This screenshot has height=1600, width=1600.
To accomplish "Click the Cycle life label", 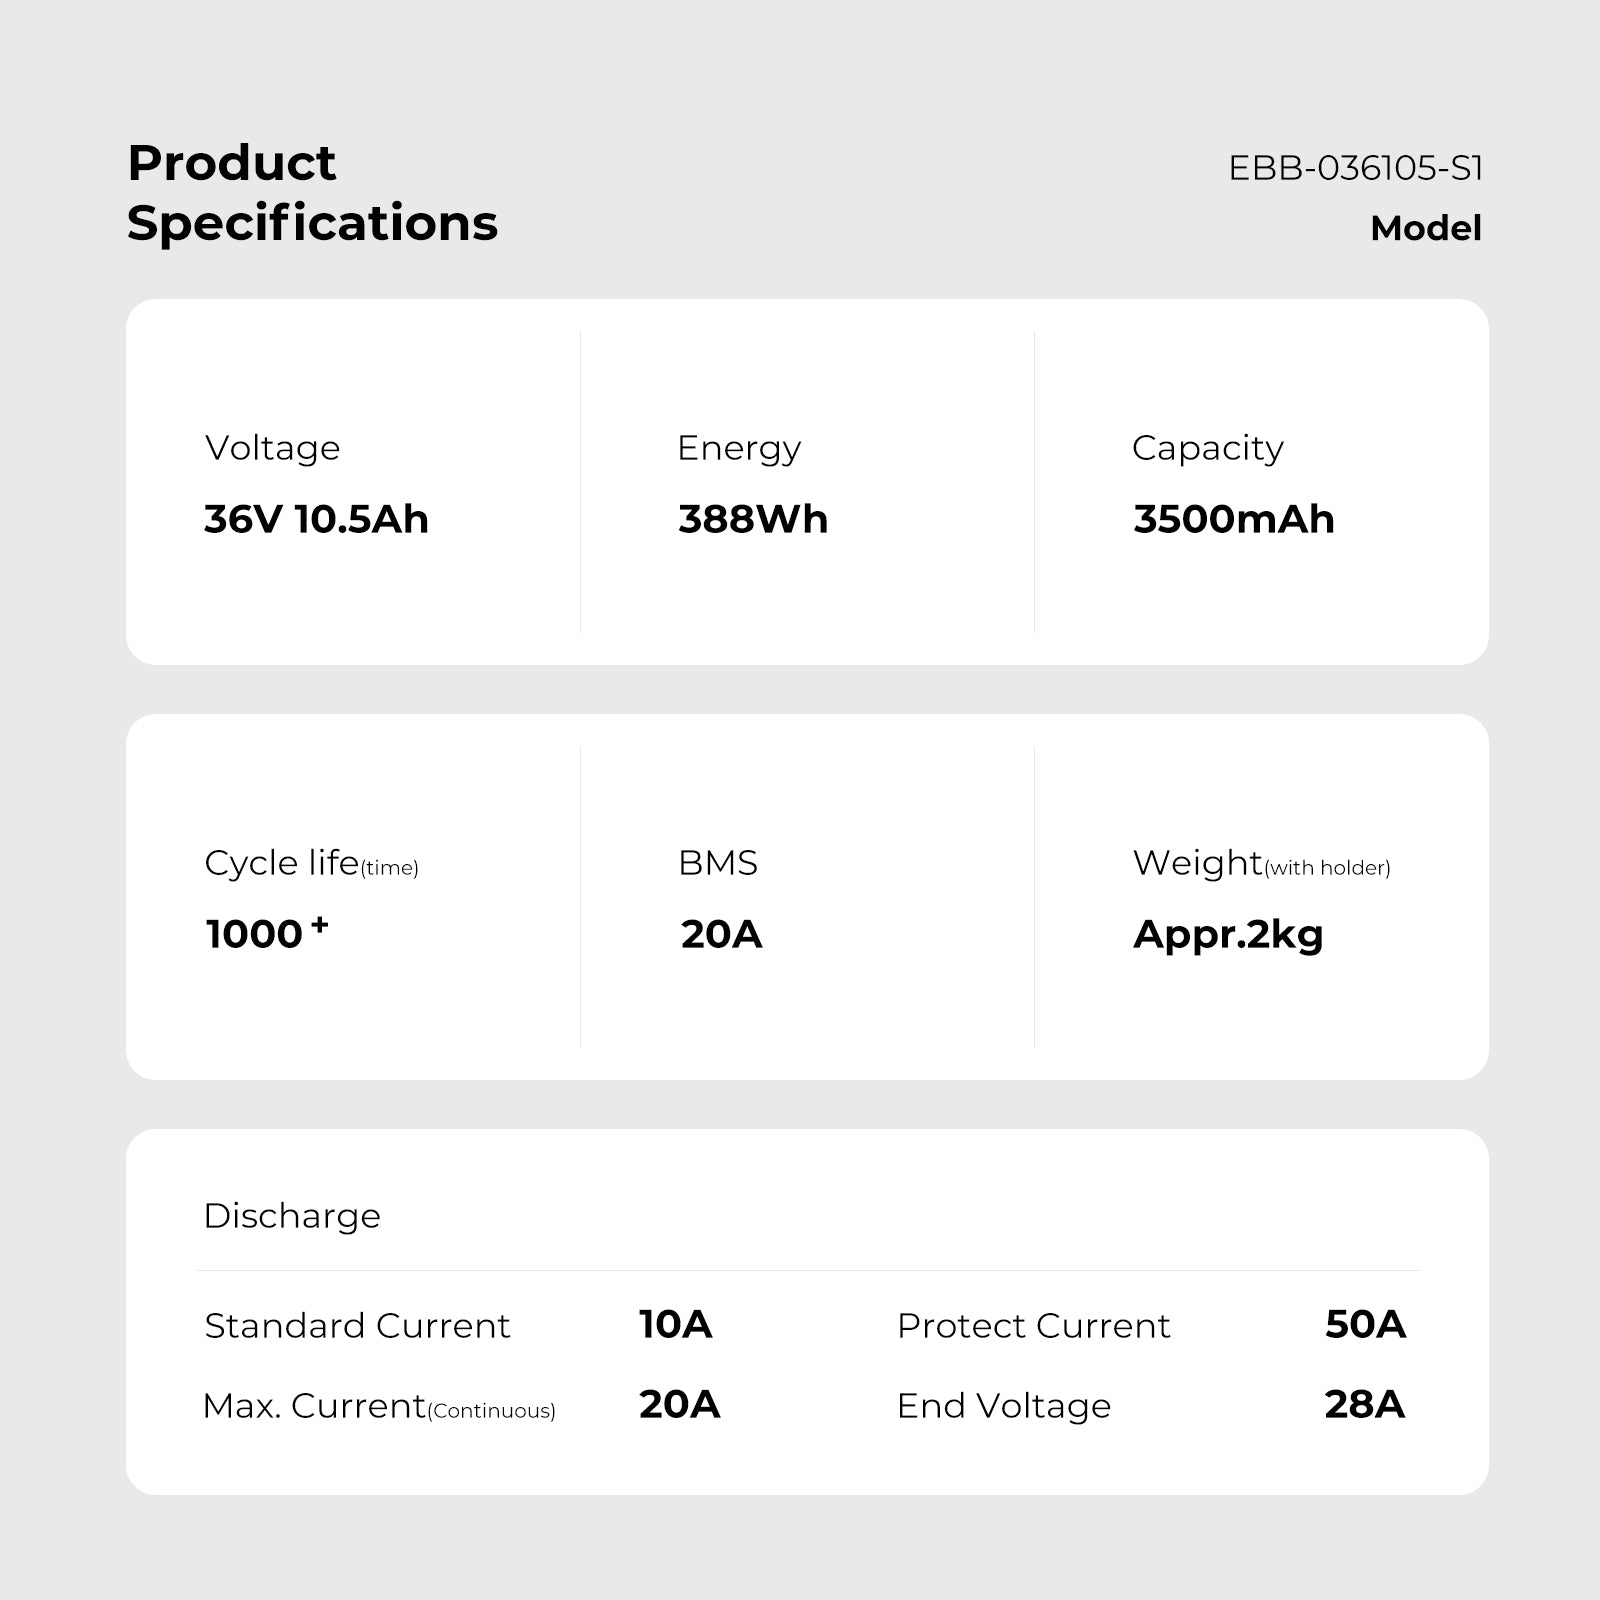I will (311, 863).
